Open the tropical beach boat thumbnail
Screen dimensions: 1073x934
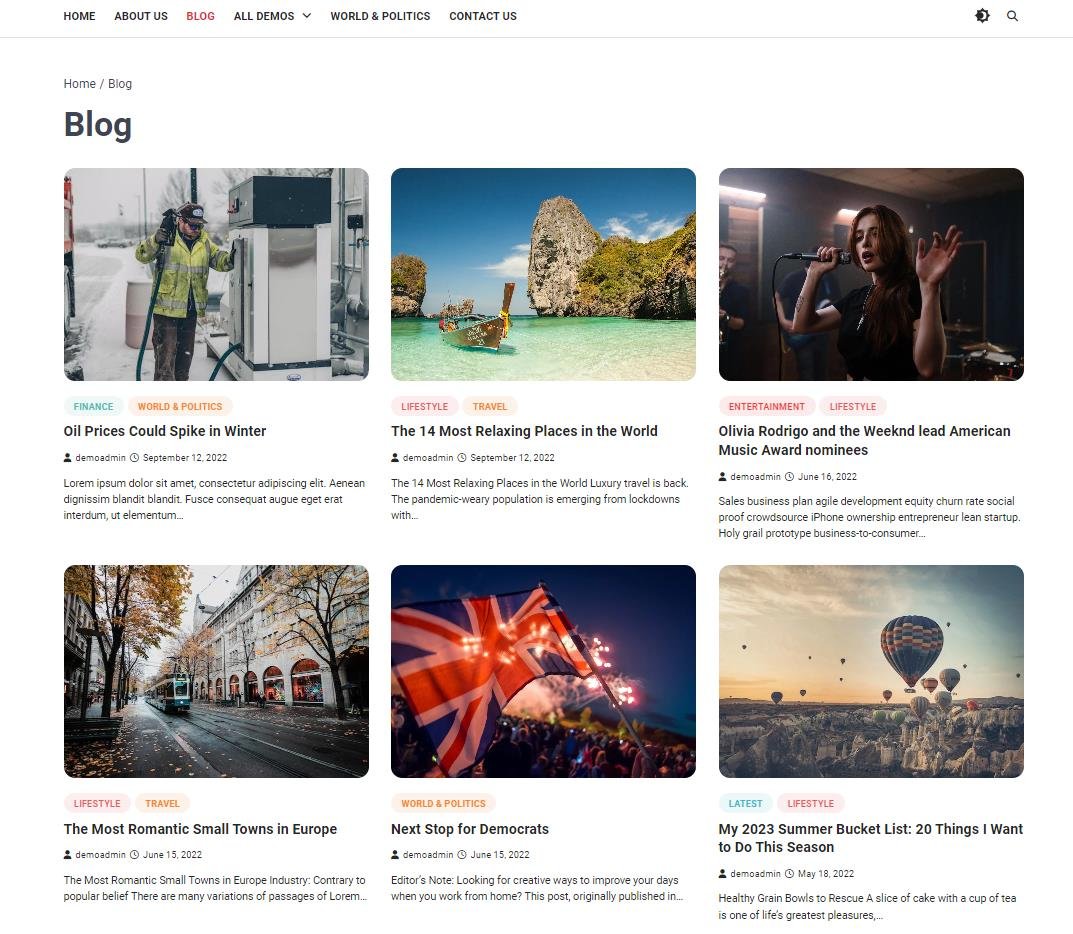543,274
